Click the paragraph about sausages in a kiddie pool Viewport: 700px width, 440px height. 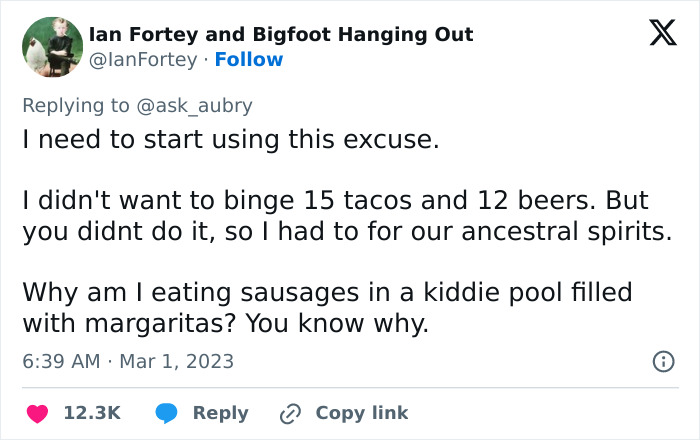tap(327, 309)
